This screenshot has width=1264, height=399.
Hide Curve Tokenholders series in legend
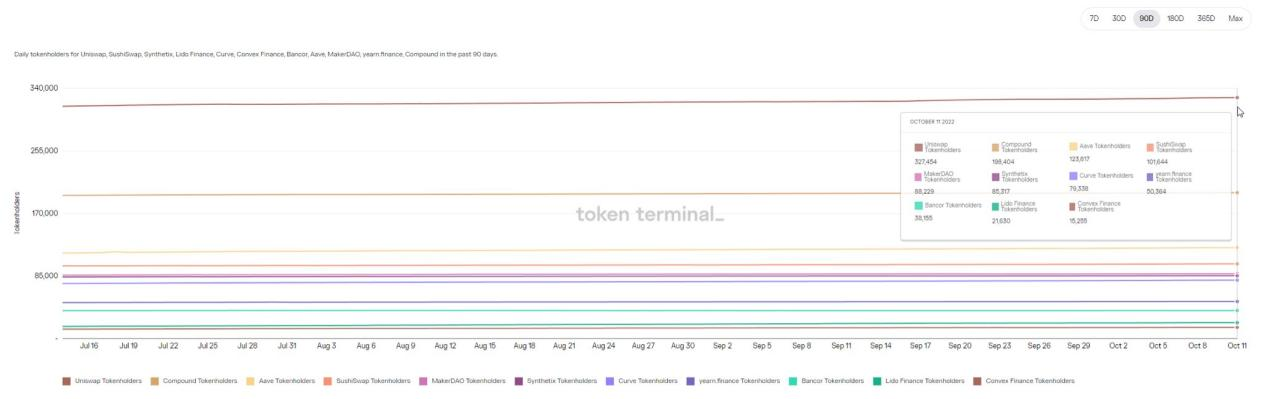(x=642, y=380)
